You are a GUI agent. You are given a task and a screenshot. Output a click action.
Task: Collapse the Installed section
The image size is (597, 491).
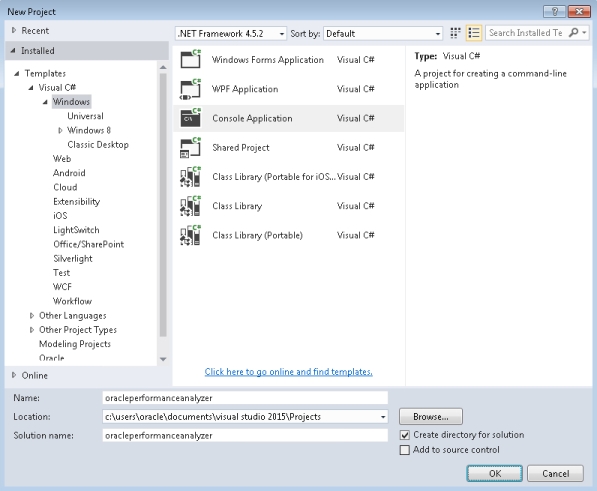pos(13,50)
